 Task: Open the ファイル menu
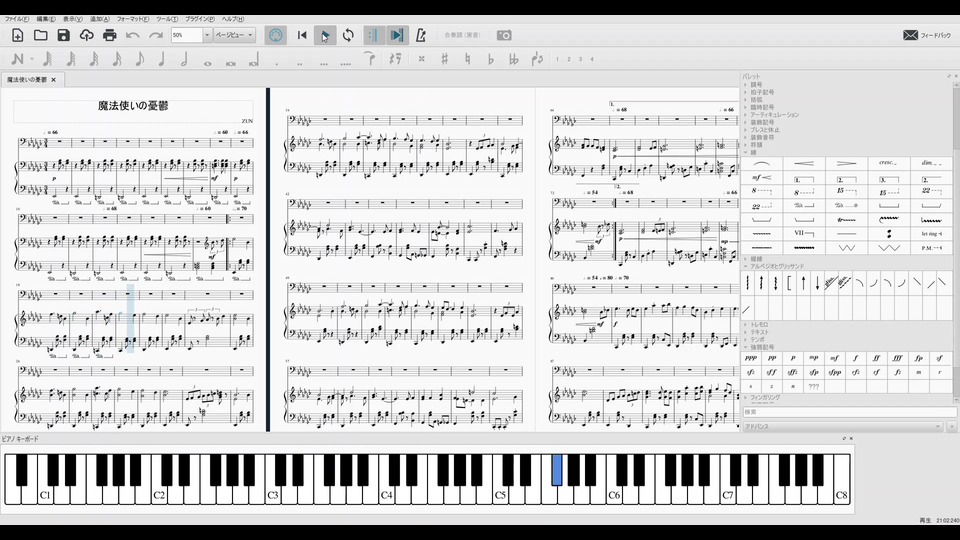pyautogui.click(x=17, y=19)
